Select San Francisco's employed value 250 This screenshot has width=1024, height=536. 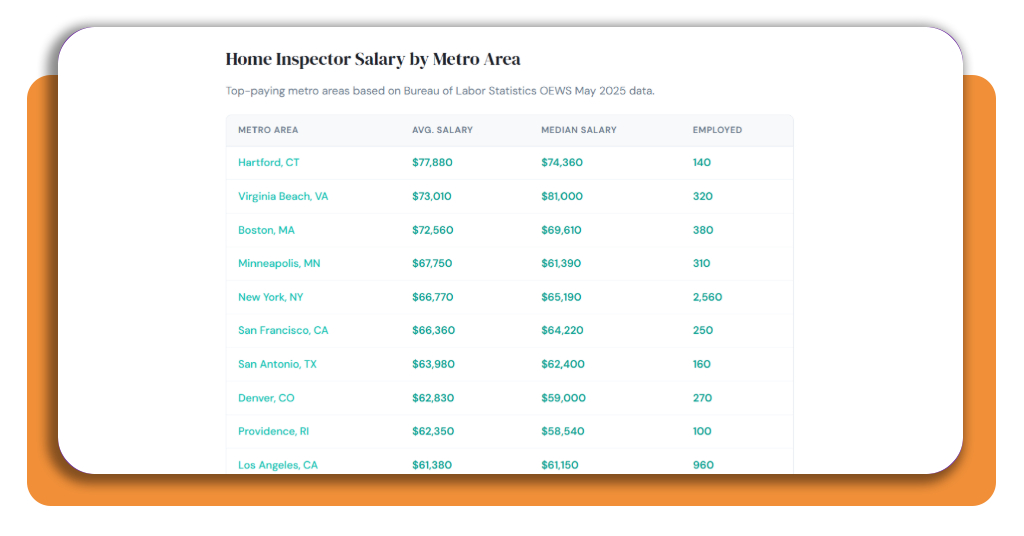click(x=703, y=330)
